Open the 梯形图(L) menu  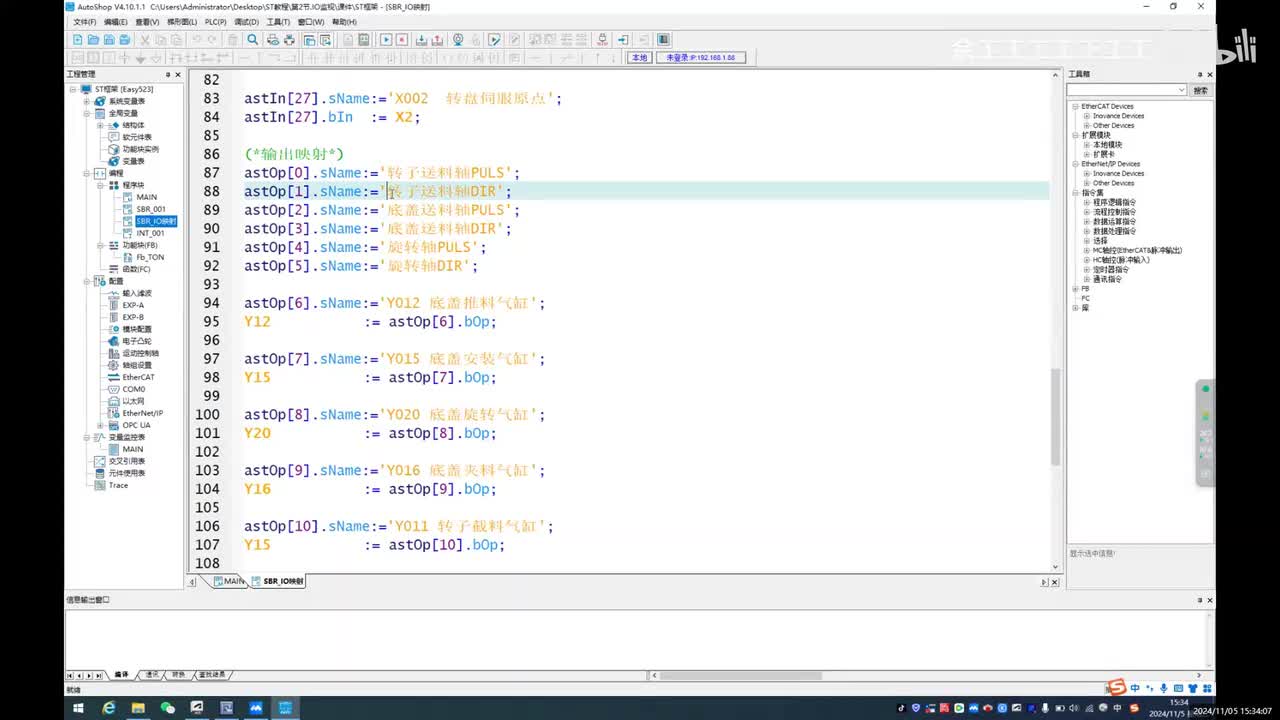coord(182,22)
